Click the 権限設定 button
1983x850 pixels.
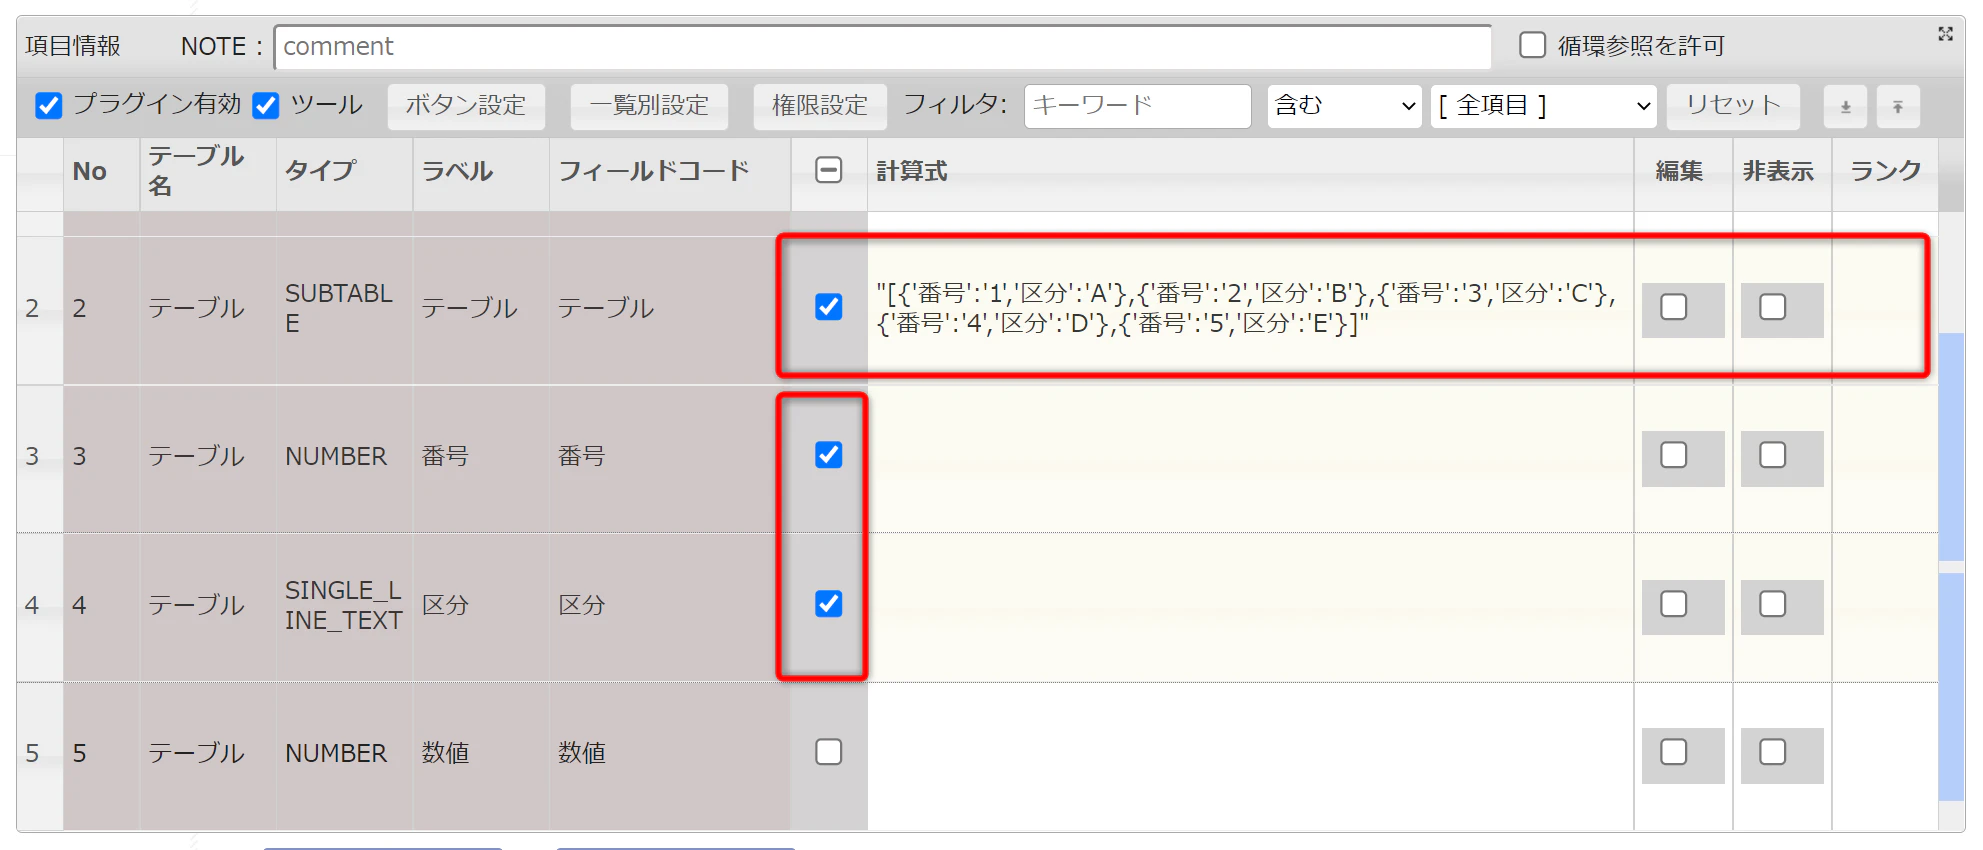tap(820, 106)
